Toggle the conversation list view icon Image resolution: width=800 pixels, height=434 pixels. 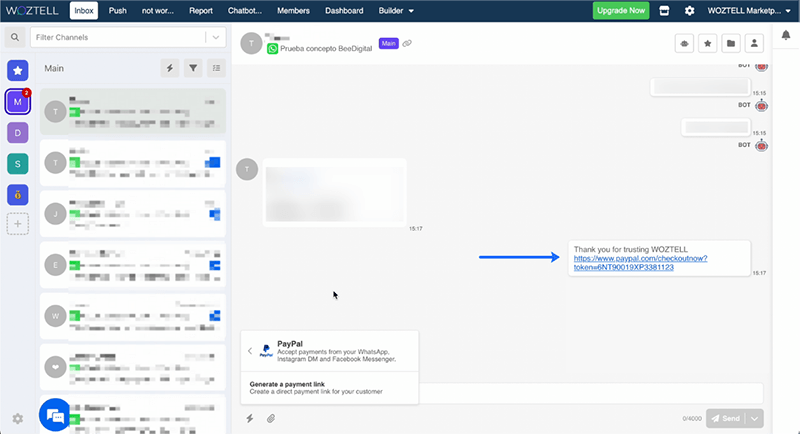(x=216, y=68)
